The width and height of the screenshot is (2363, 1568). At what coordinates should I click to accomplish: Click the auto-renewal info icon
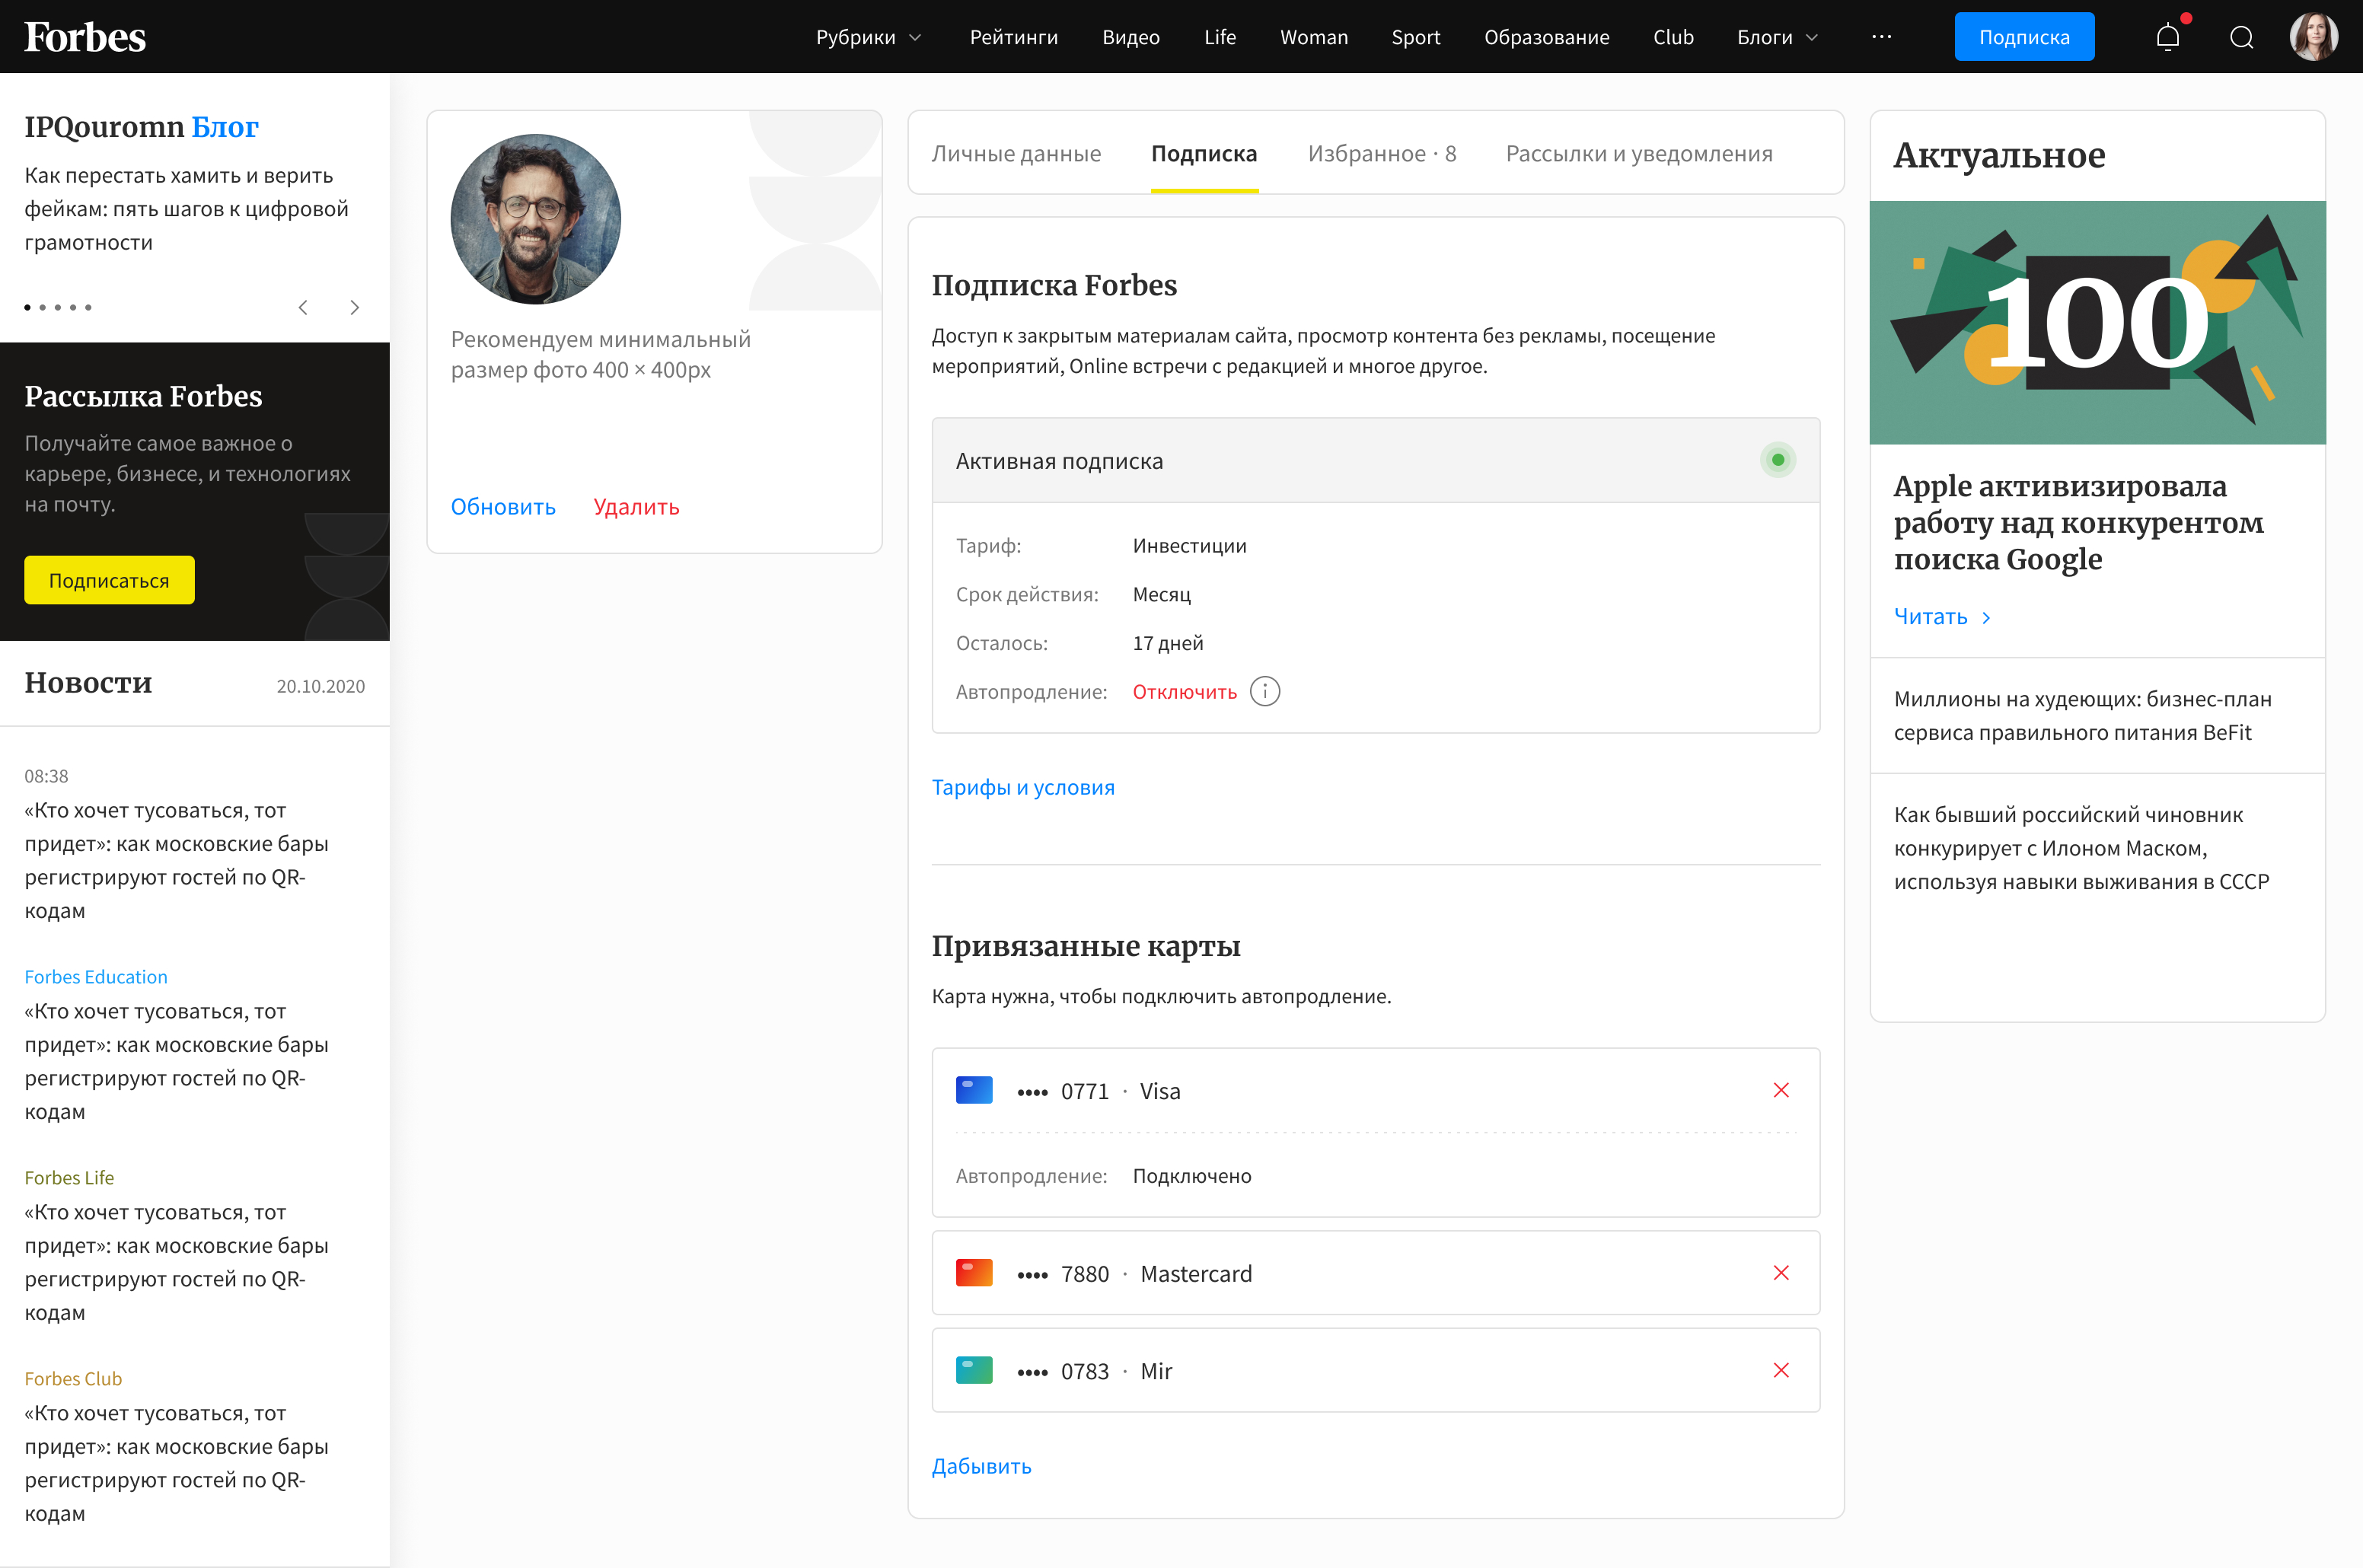[1264, 692]
